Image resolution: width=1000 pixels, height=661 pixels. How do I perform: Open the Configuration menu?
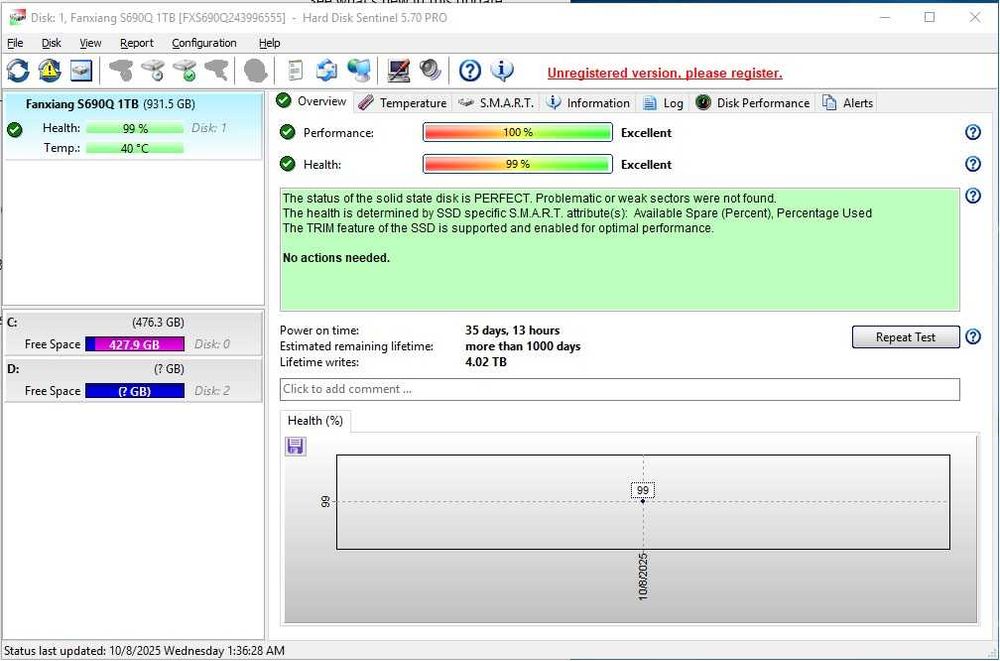[x=204, y=43]
